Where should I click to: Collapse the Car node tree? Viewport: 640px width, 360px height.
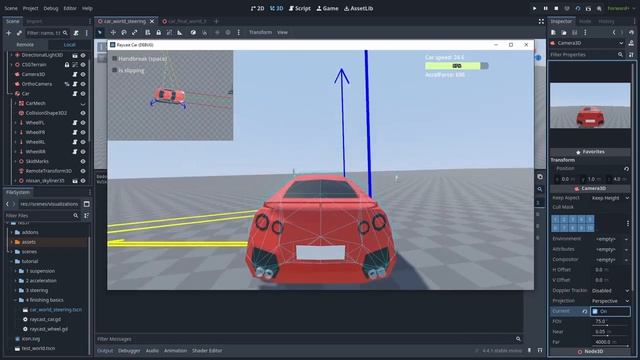11,93
